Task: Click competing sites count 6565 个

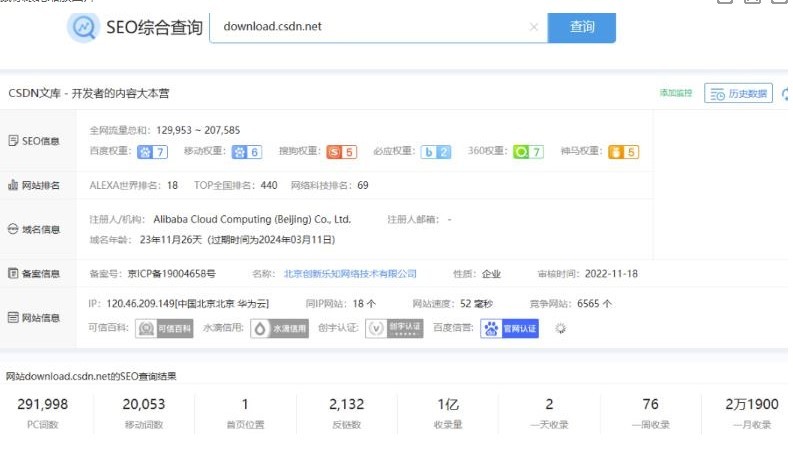Action: tap(594, 303)
